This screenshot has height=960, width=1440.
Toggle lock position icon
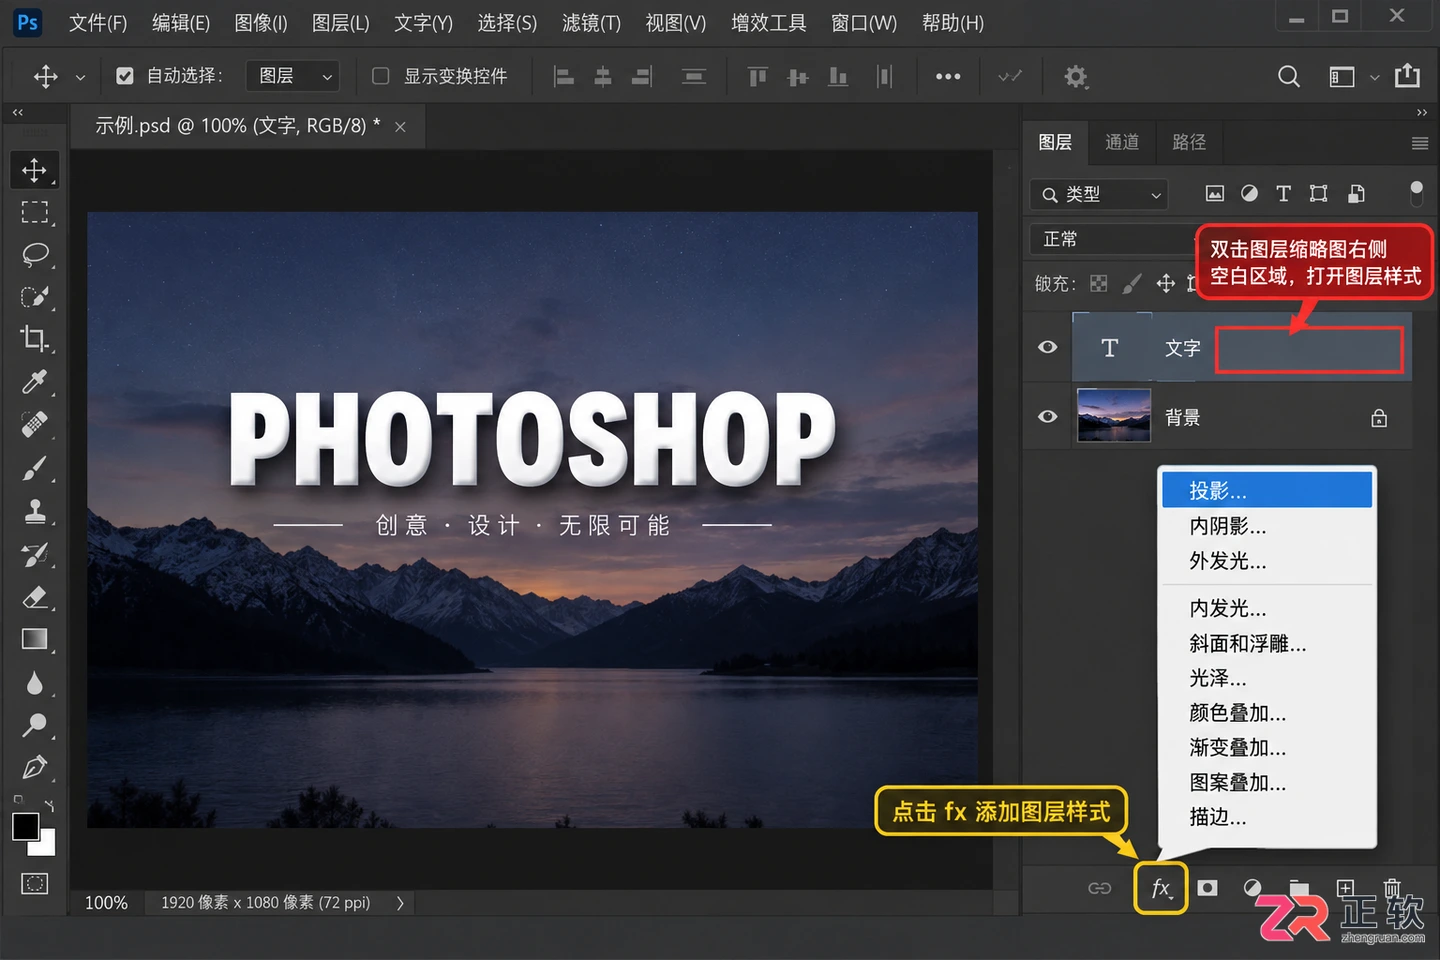click(1166, 284)
